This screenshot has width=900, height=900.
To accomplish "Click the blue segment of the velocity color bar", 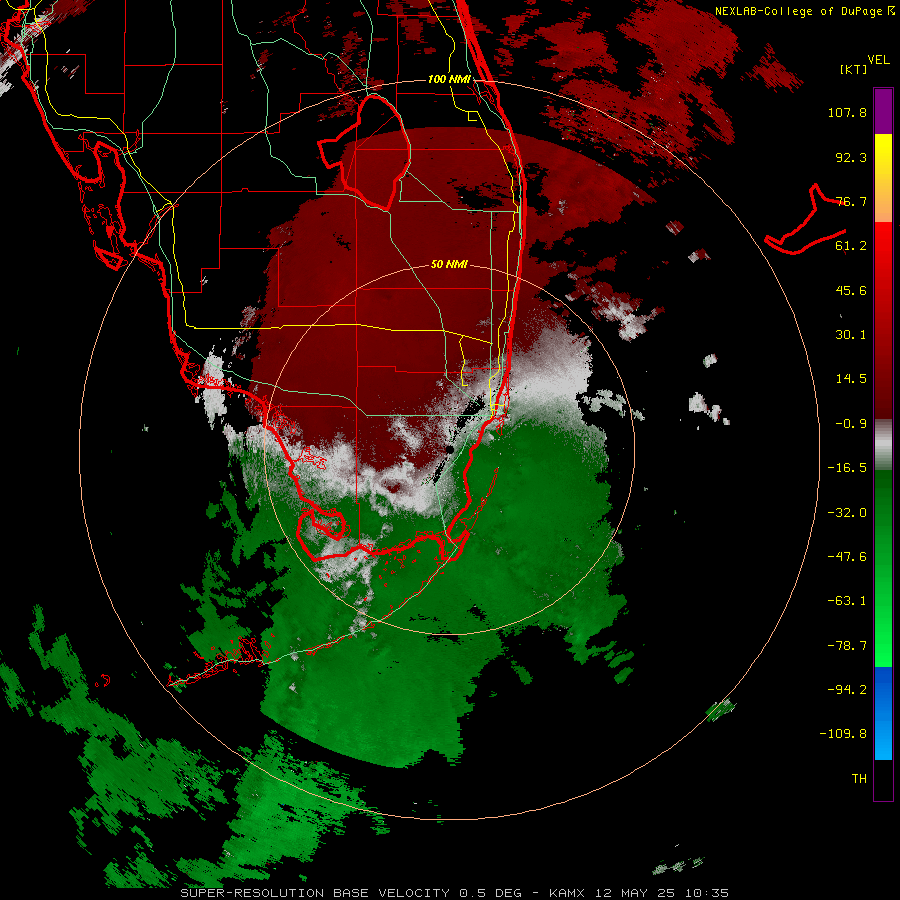I will pos(883,713).
